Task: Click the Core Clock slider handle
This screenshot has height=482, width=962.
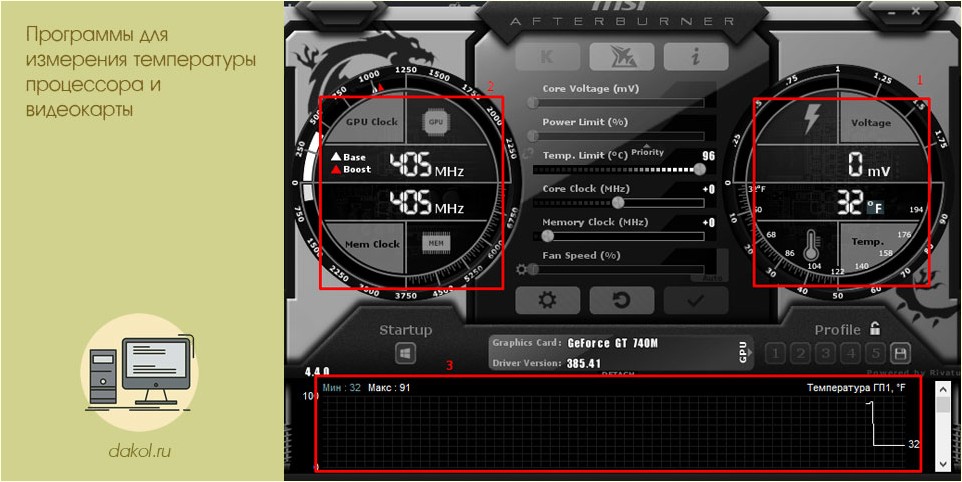Action: tap(618, 202)
